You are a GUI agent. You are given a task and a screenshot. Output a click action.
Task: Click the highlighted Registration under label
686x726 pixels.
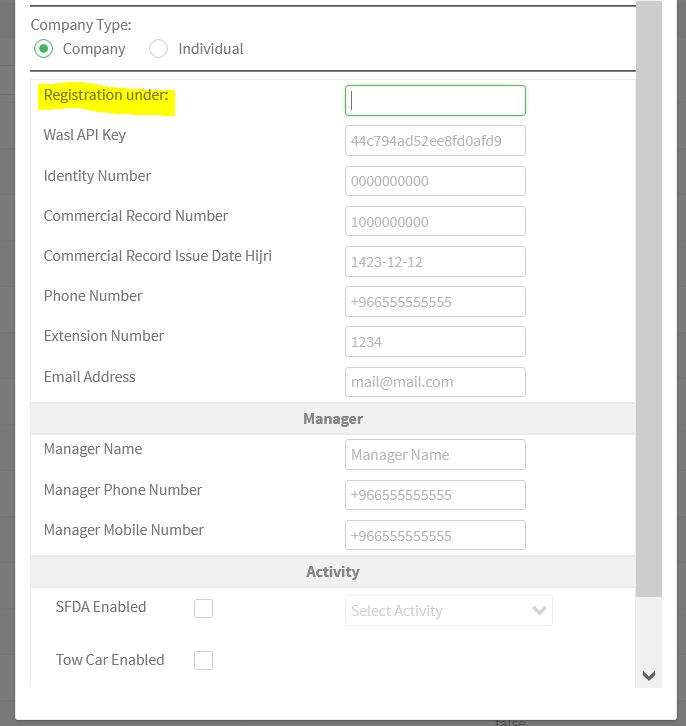click(106, 95)
